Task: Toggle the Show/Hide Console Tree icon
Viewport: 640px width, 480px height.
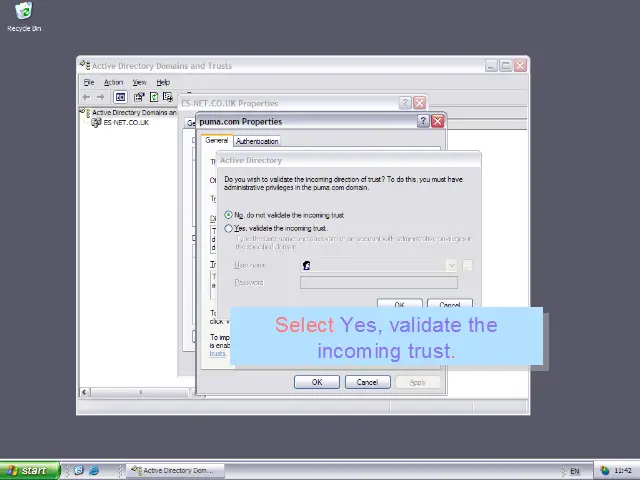Action: 120,97
